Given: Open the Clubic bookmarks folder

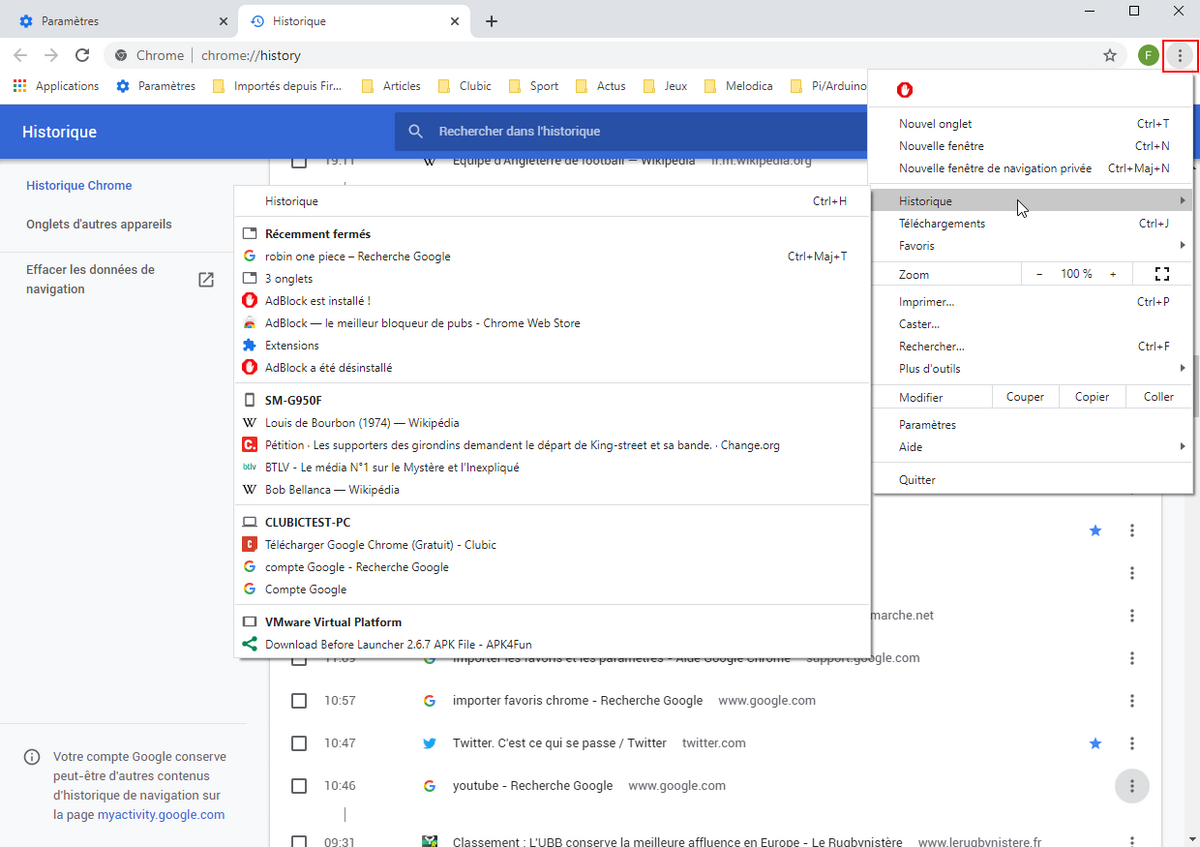Looking at the screenshot, I should tap(463, 86).
